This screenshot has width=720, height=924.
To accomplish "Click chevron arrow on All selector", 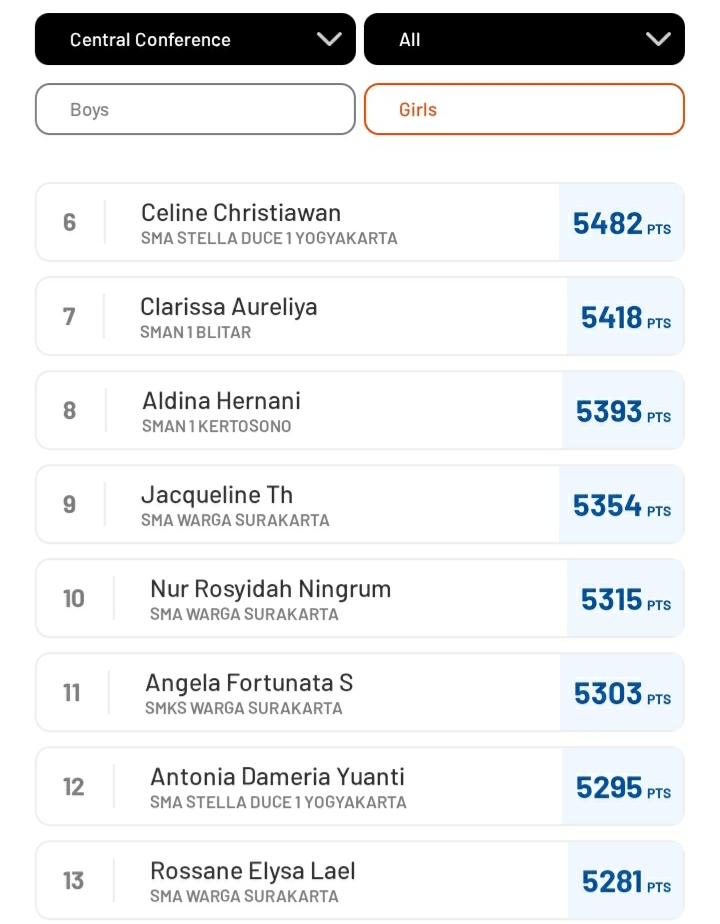I will click(658, 39).
